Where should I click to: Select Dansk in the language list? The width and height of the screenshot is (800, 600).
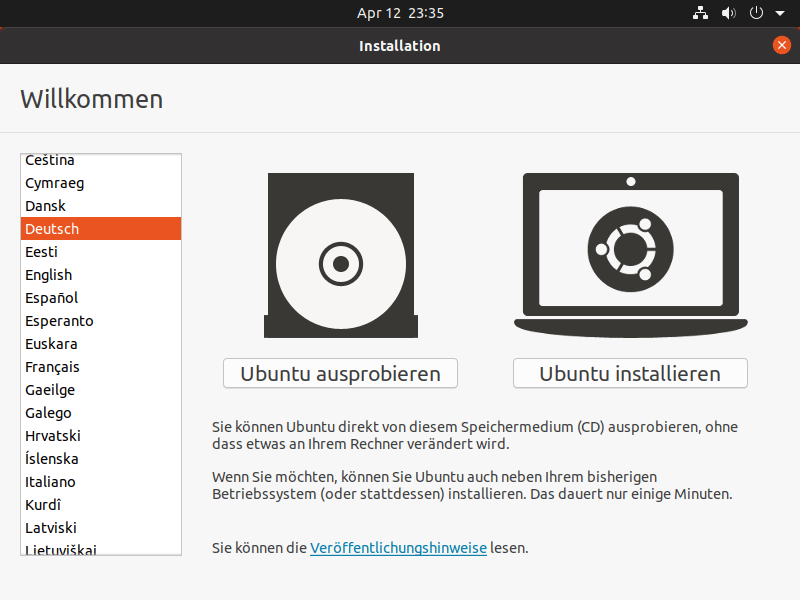46,206
